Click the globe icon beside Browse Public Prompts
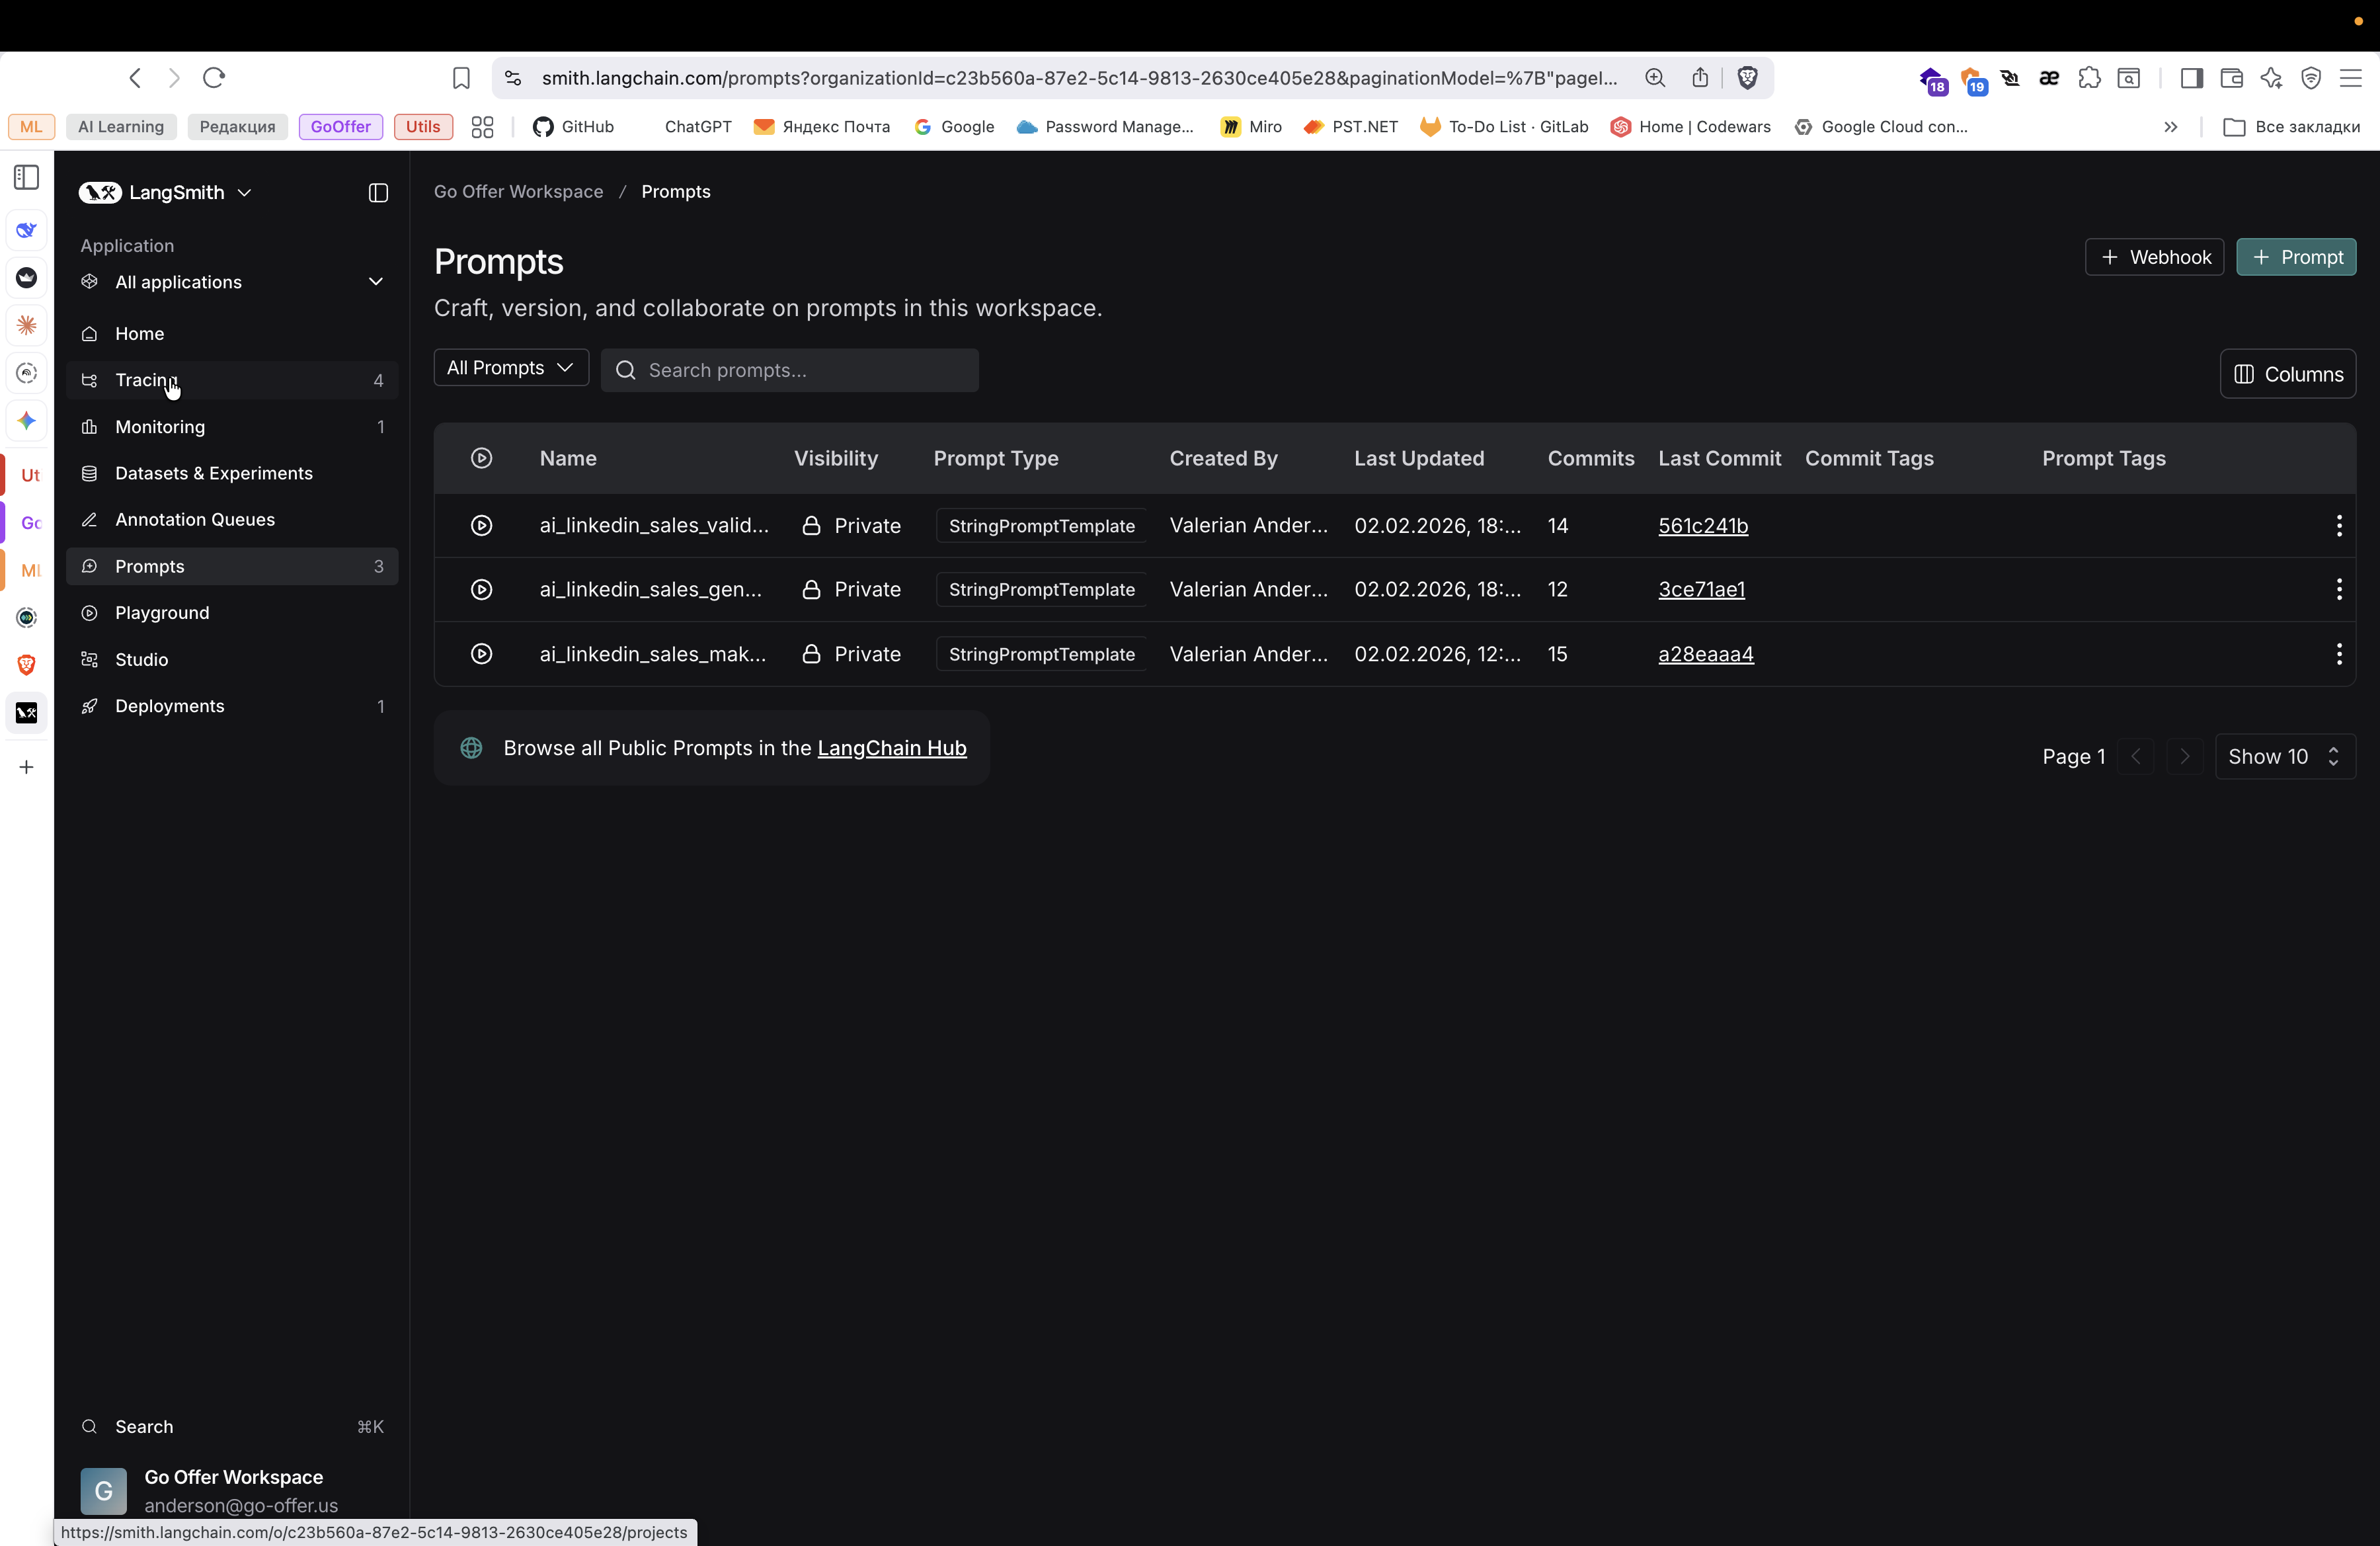The image size is (2380, 1546). 471,748
